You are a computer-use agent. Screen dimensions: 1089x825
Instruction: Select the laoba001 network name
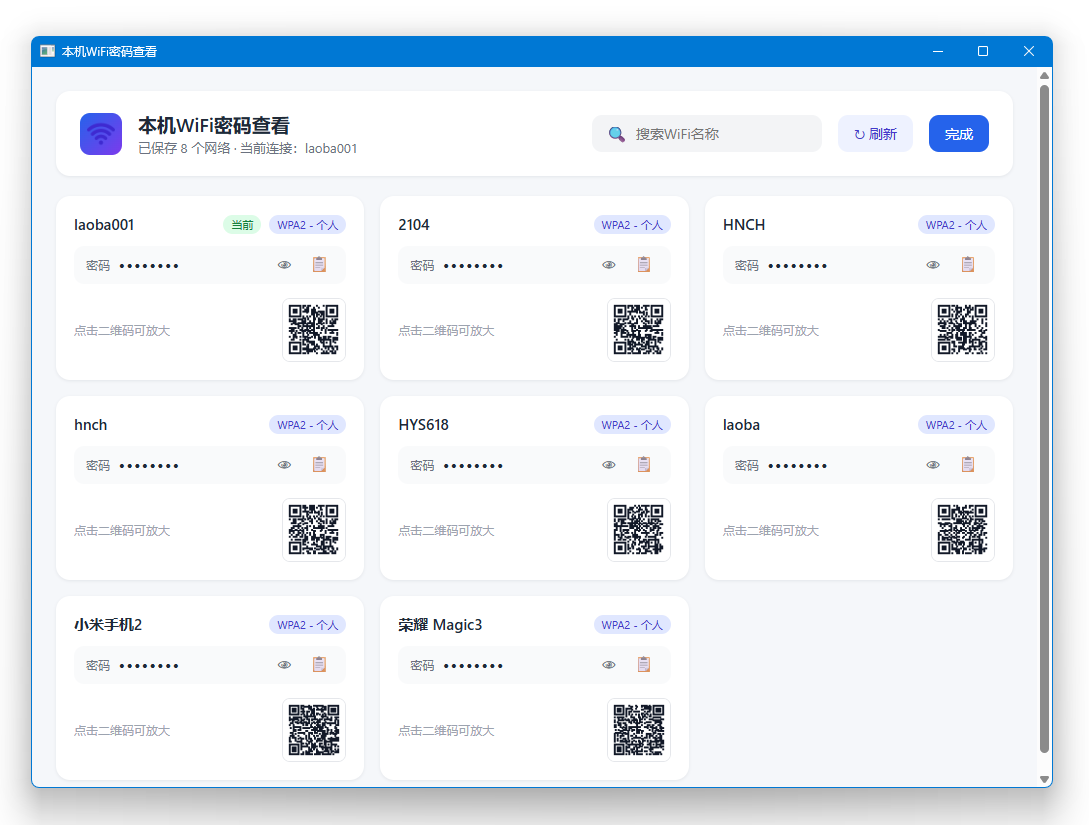pos(104,225)
